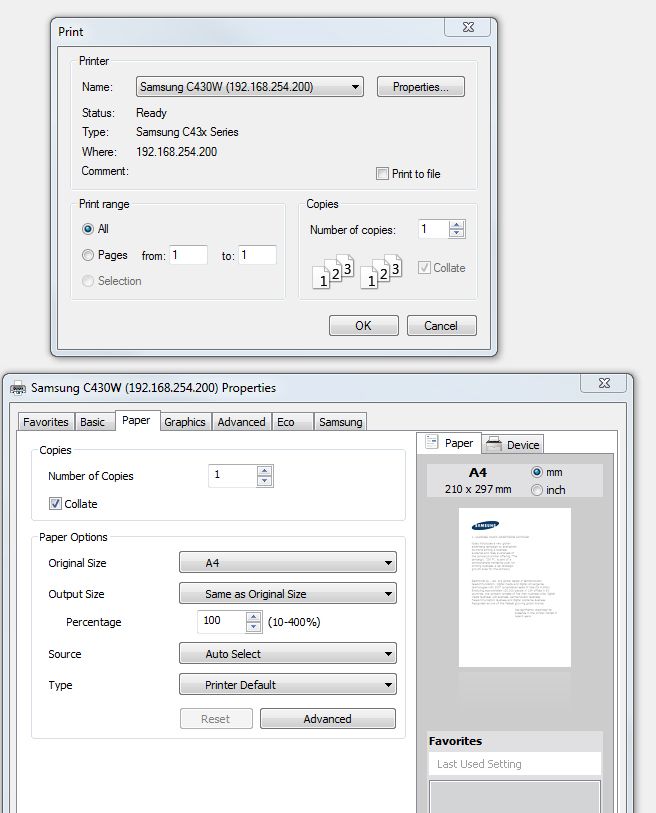
Task: Click the pages 'to' input field
Action: click(258, 255)
